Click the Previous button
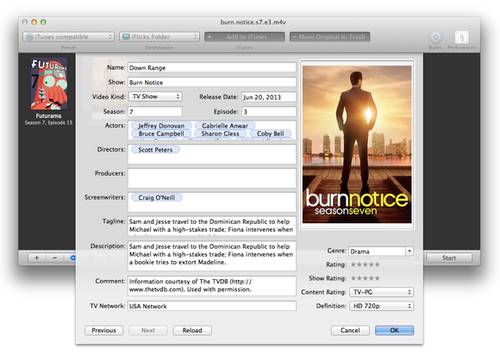The width and height of the screenshot is (500, 361). pyautogui.click(x=104, y=330)
